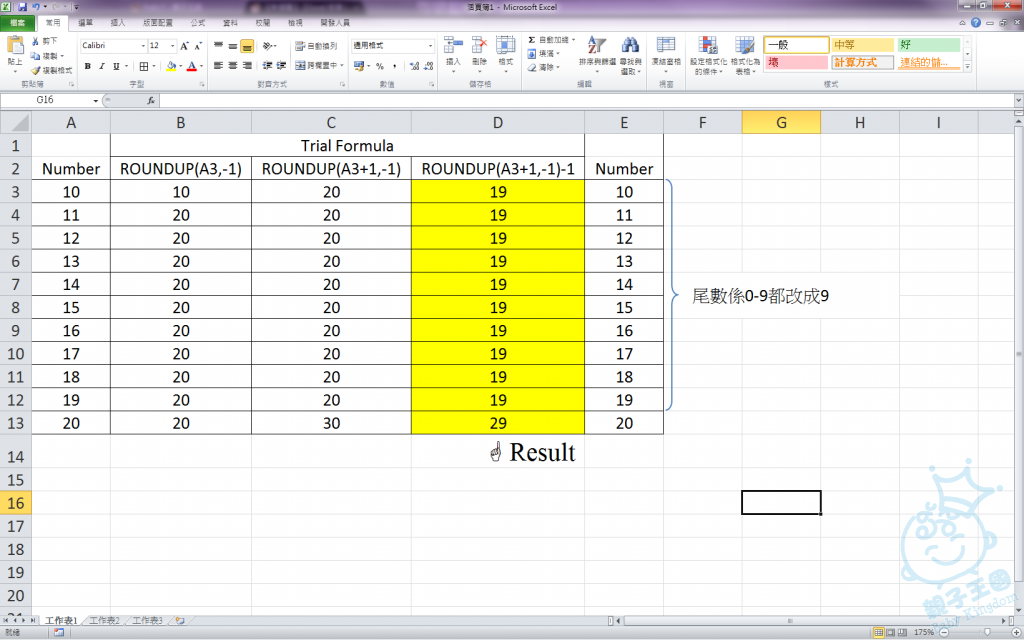1024x640 pixels.
Task: Expand the 跨欄置中 merge dropdown arrow
Action: point(342,66)
